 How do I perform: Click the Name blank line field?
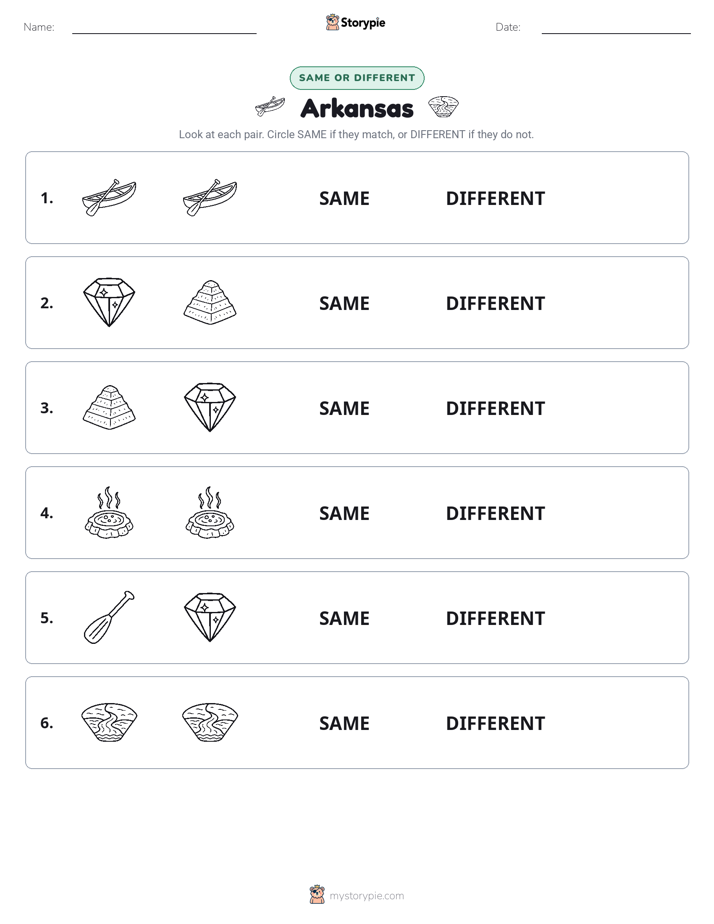164,27
